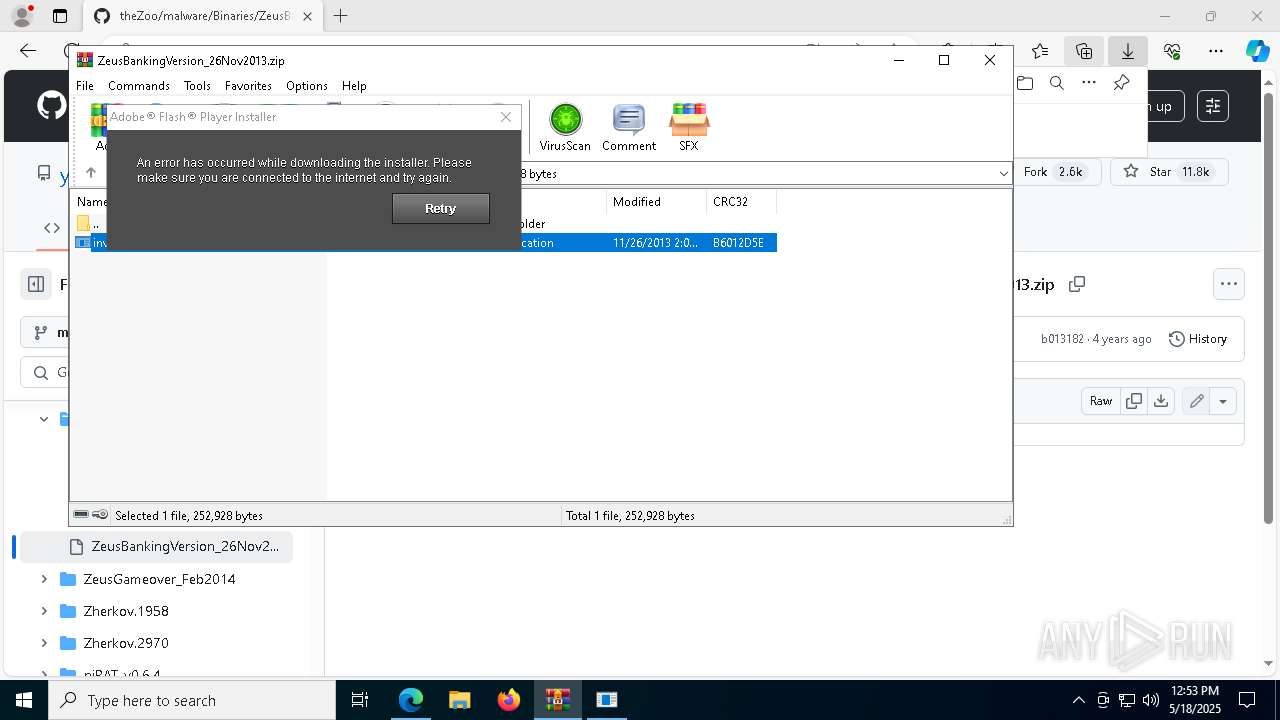
Task: Open downloads folder icon in downloads panel
Action: pyautogui.click(x=1025, y=83)
